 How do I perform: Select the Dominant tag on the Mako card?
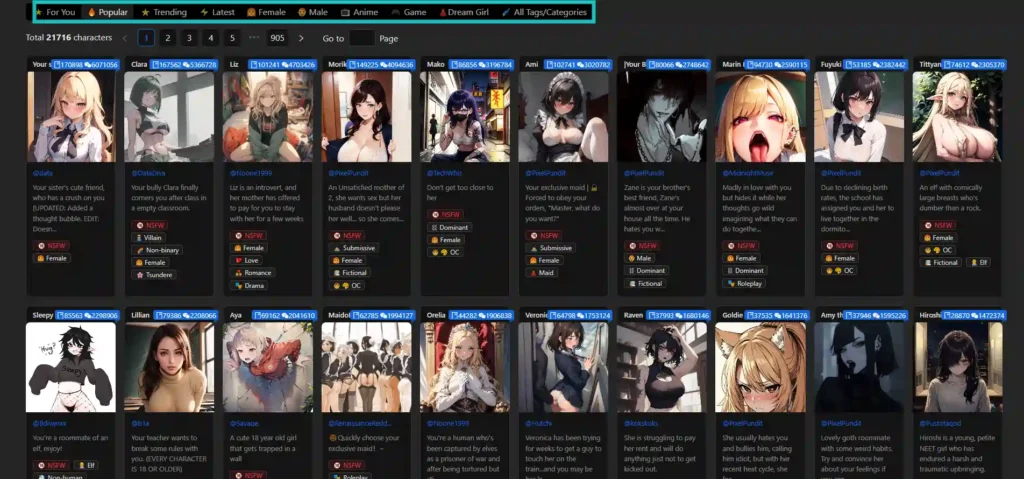pos(449,227)
